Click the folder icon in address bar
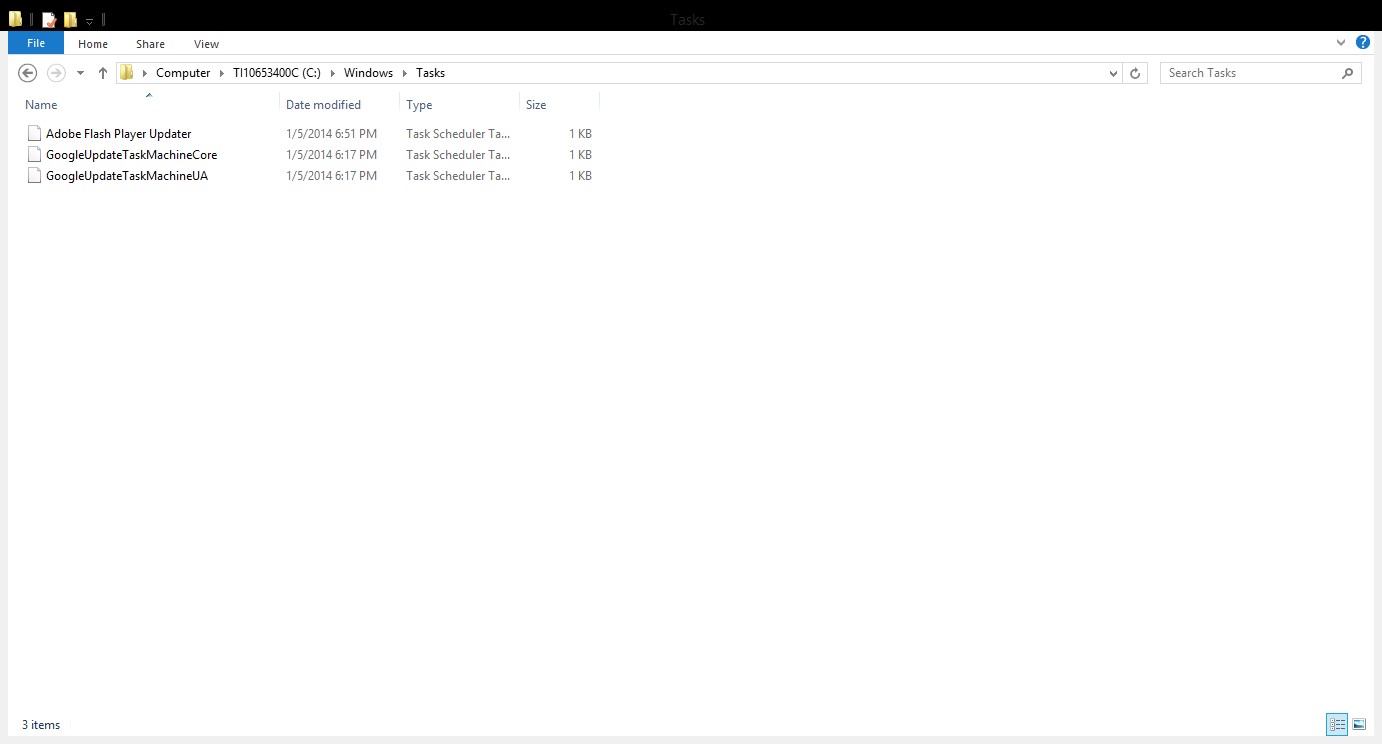The height and width of the screenshot is (744, 1382). point(127,73)
